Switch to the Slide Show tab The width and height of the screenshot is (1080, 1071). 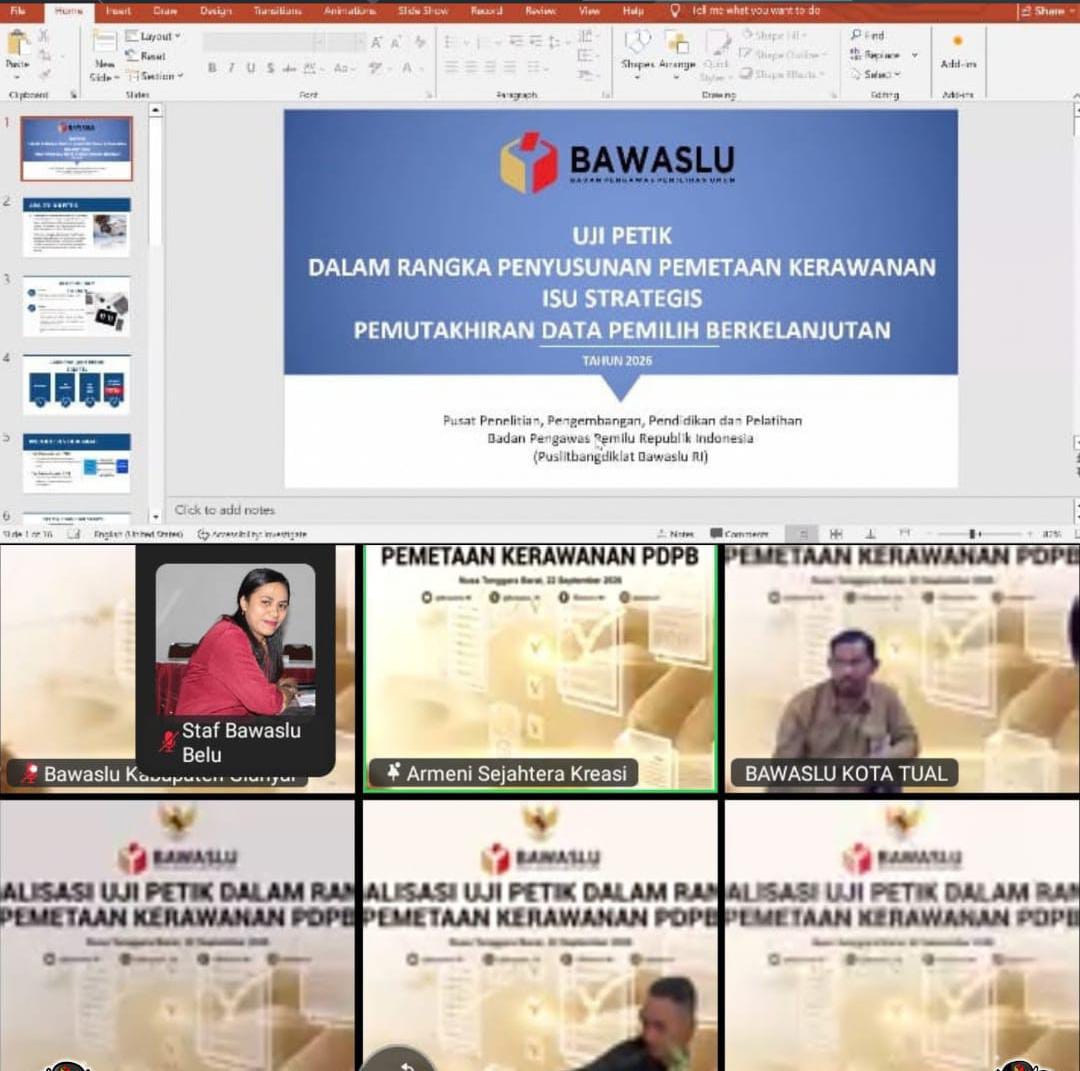point(423,10)
